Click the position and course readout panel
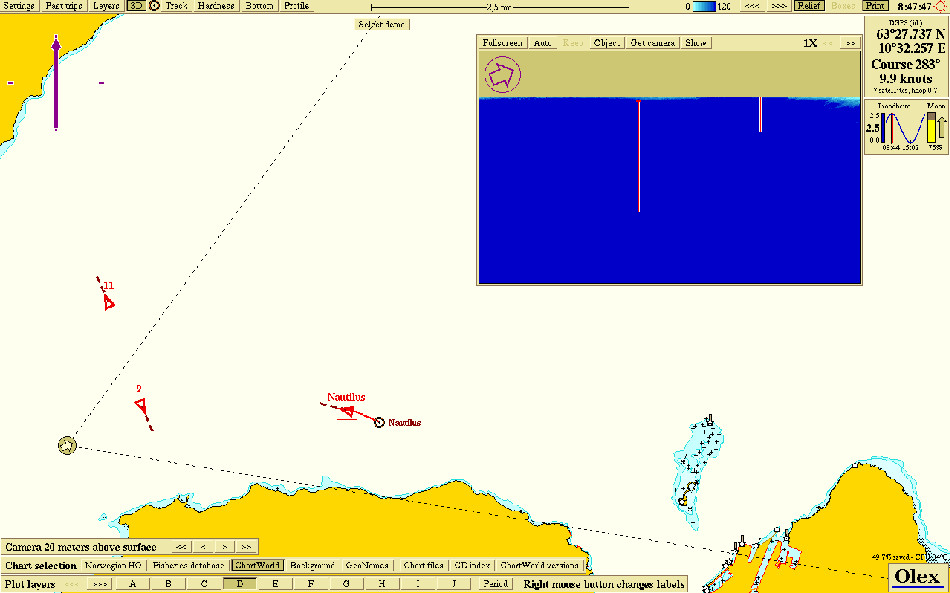 (x=906, y=56)
